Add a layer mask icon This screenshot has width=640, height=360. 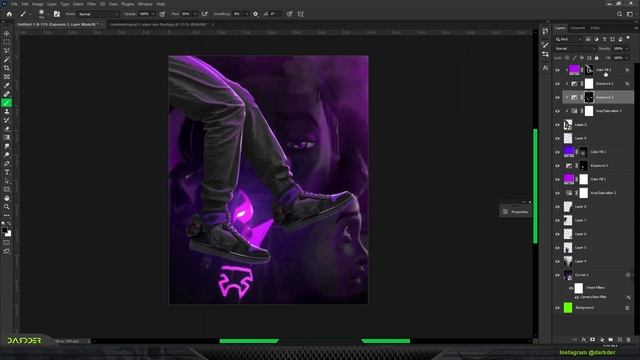click(x=593, y=340)
